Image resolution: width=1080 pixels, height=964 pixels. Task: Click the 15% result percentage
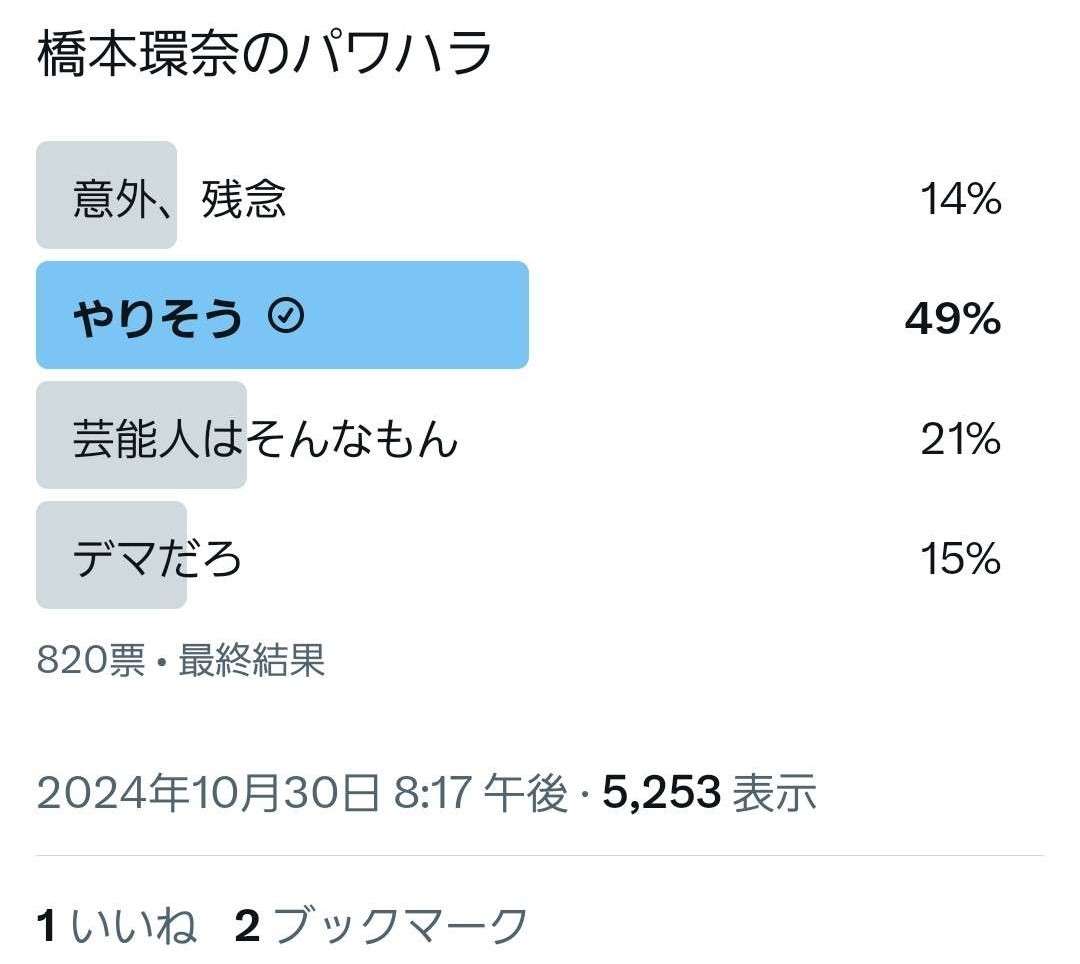click(x=961, y=558)
